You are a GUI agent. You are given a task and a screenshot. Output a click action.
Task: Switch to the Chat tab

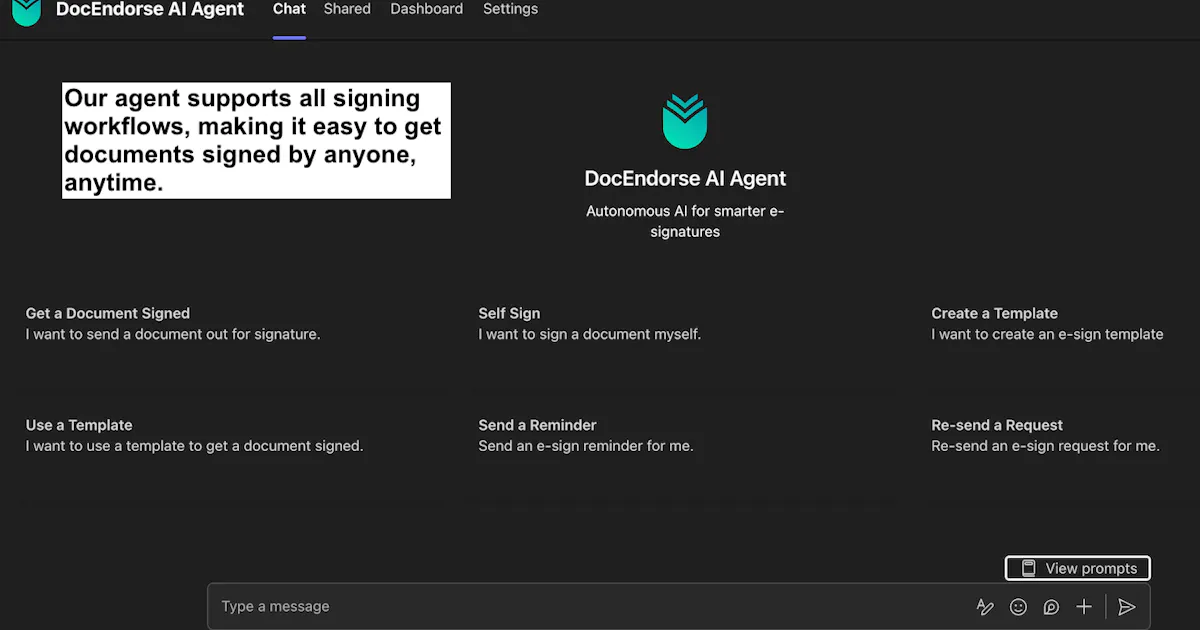[x=289, y=9]
